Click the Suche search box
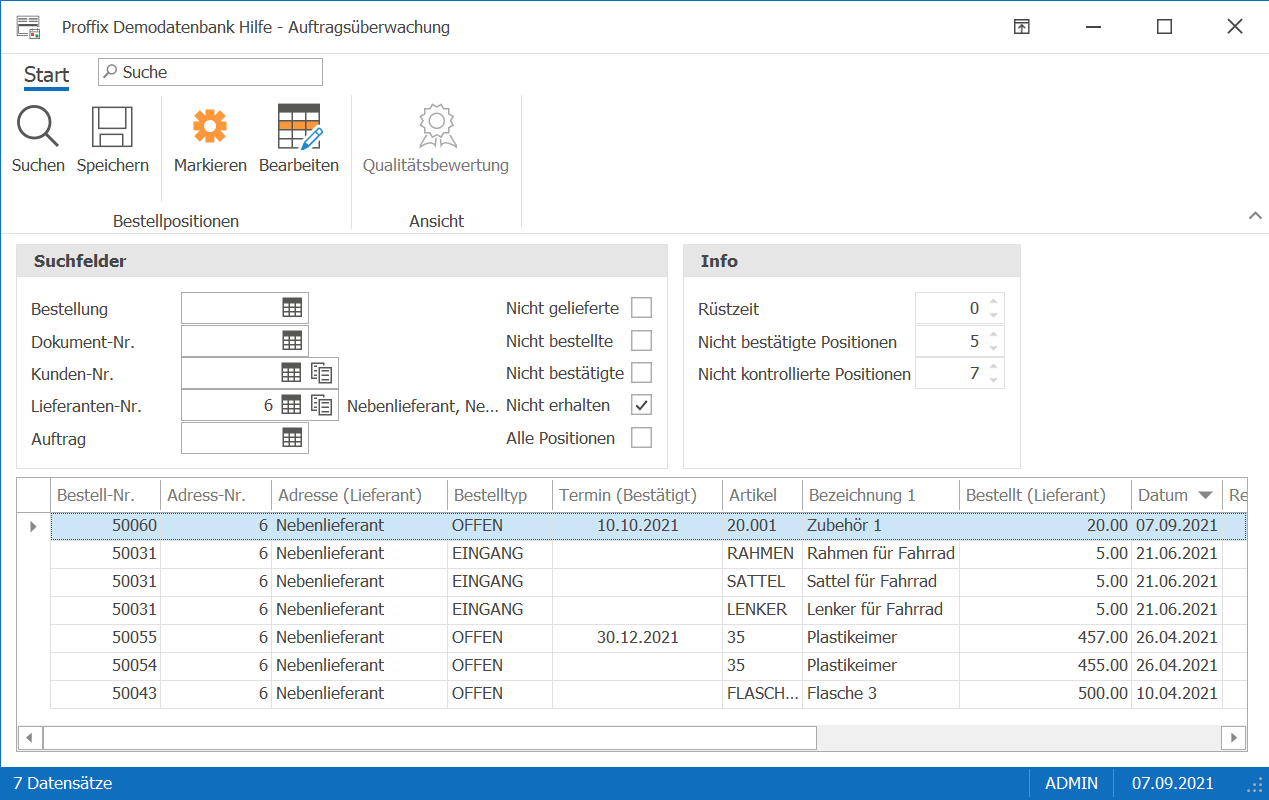The image size is (1269, 800). [x=210, y=72]
